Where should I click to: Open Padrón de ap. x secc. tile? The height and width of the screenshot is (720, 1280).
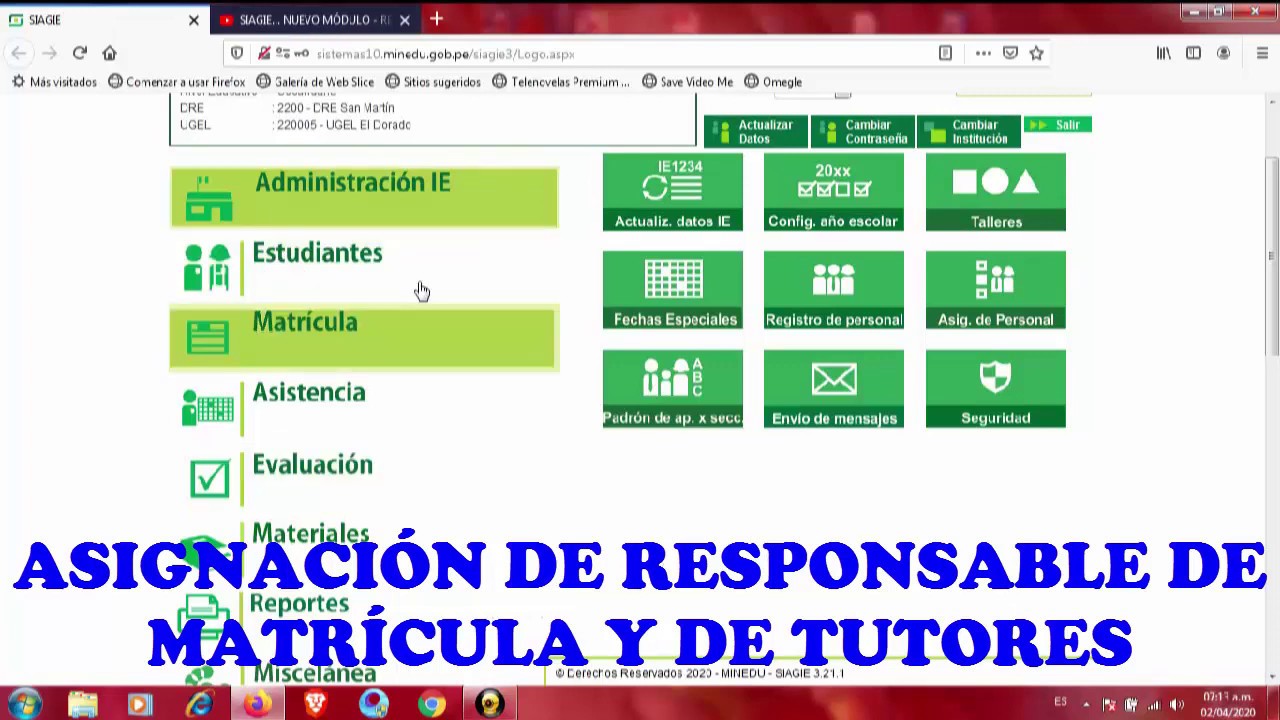(672, 389)
